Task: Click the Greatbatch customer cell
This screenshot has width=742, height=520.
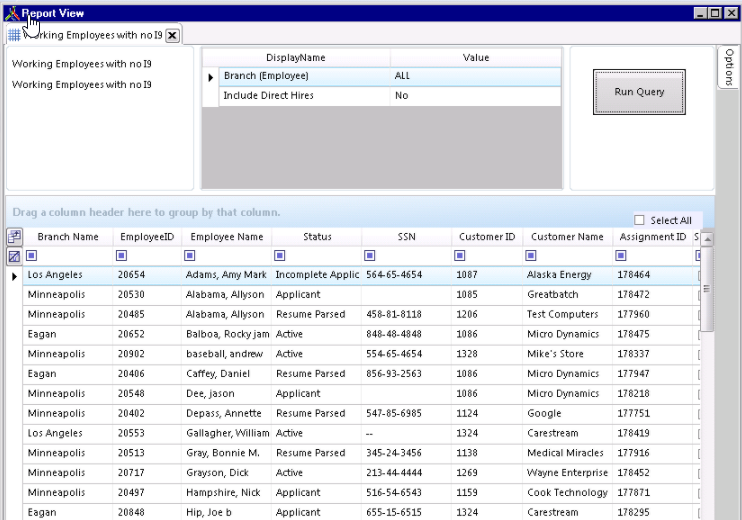Action: 567,295
